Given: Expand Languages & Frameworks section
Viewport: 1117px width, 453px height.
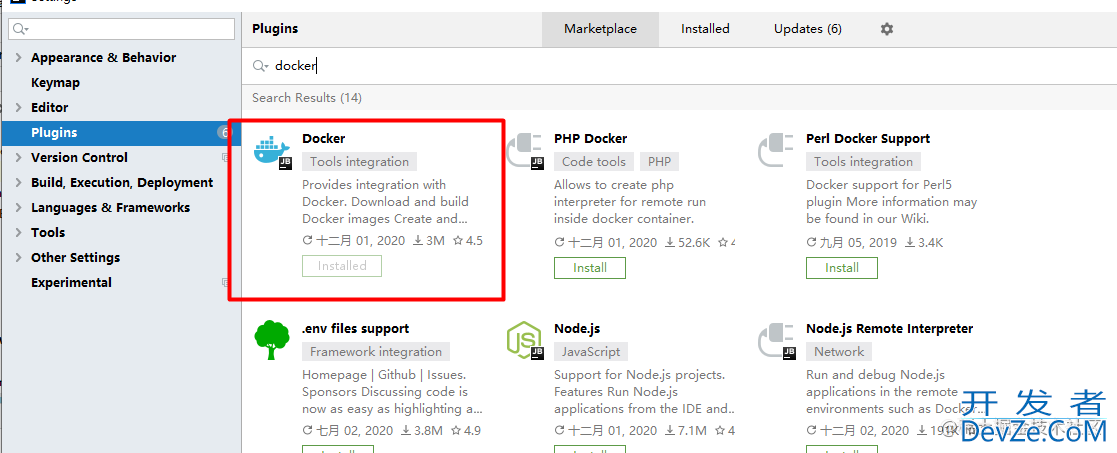Looking at the screenshot, I should pos(19,207).
